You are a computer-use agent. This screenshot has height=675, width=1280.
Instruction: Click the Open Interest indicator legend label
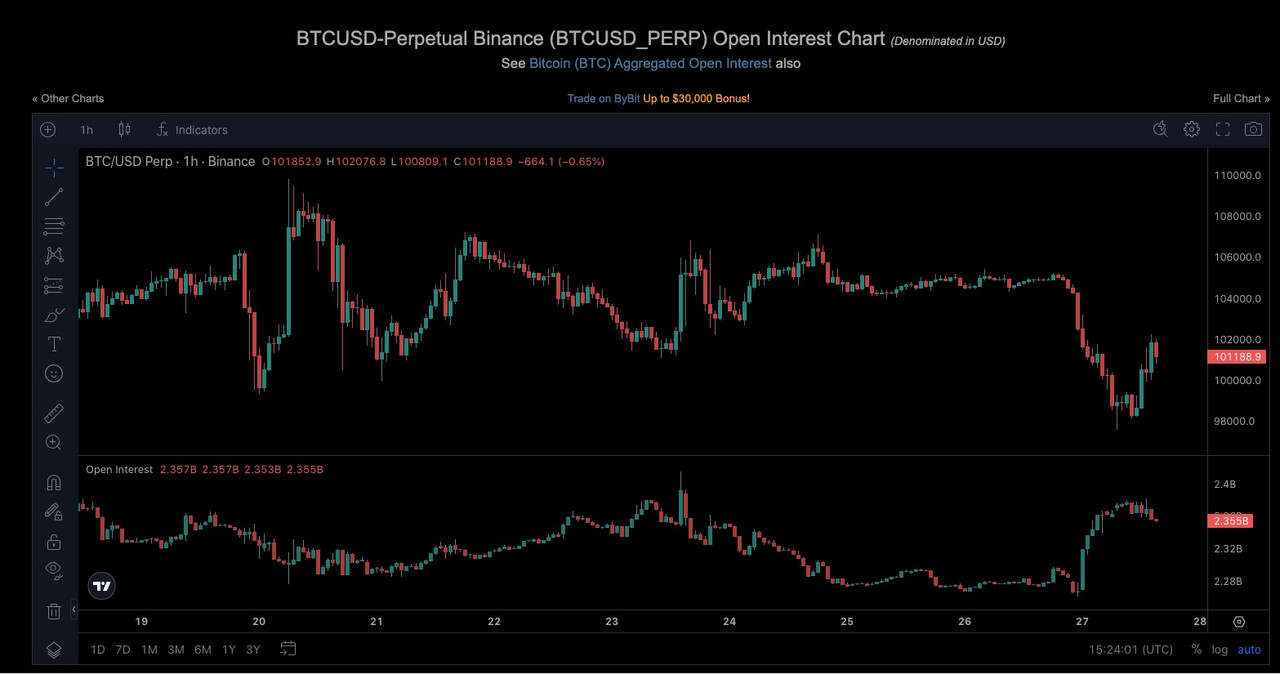(x=119, y=470)
